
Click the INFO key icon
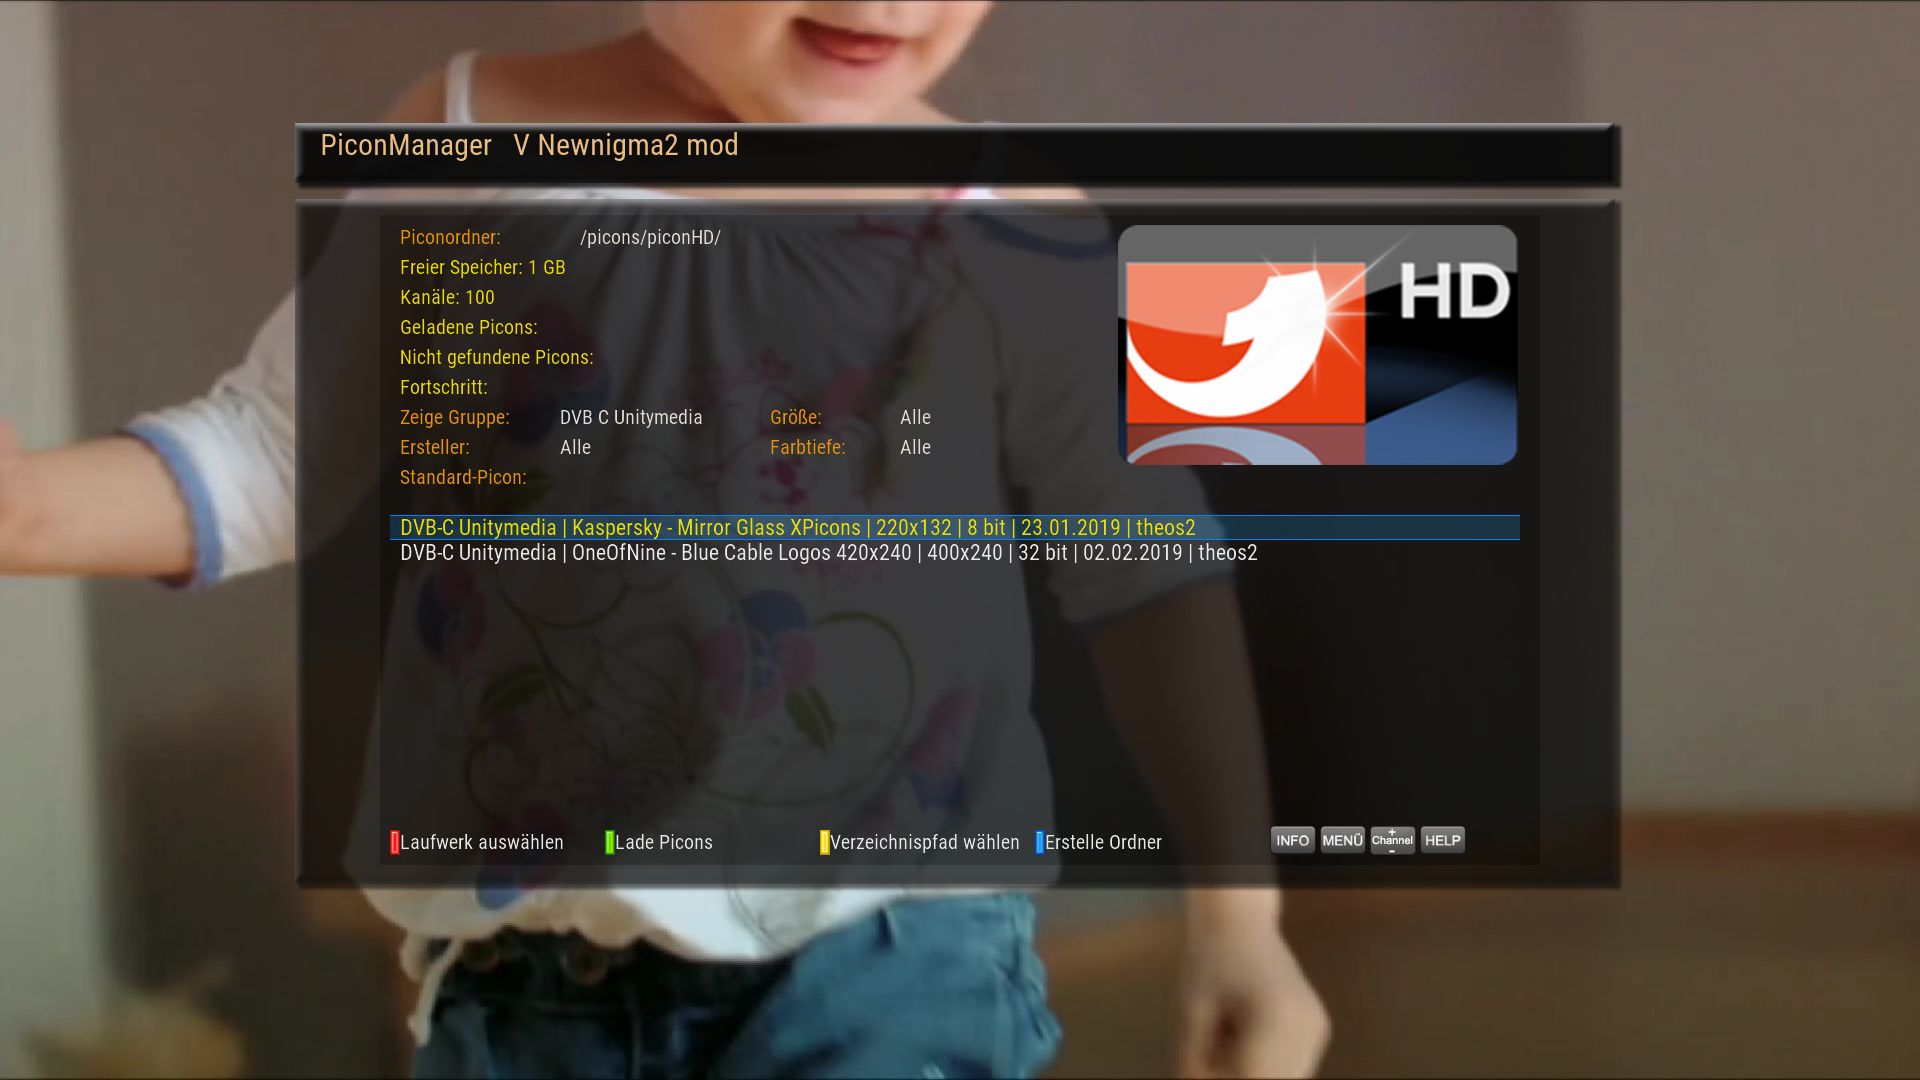click(x=1292, y=840)
